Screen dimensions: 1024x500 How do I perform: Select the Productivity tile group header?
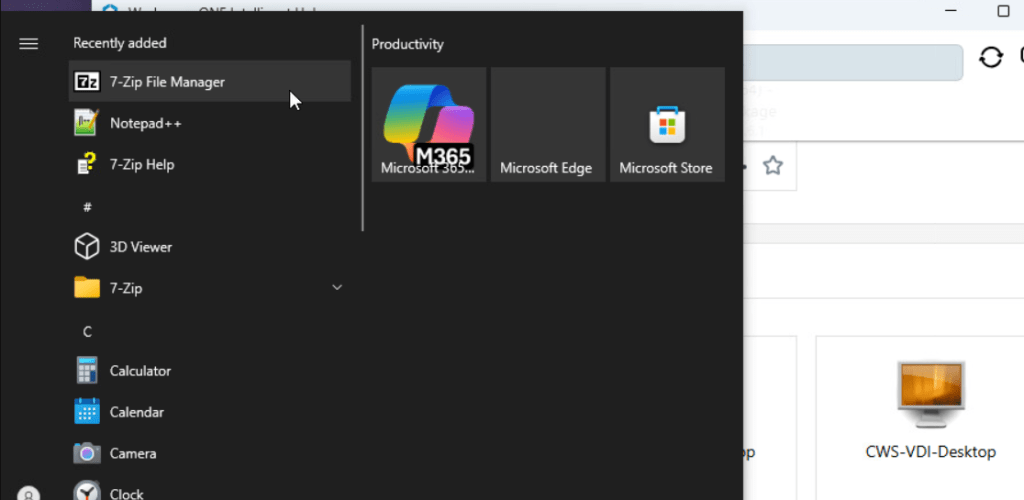pos(408,44)
